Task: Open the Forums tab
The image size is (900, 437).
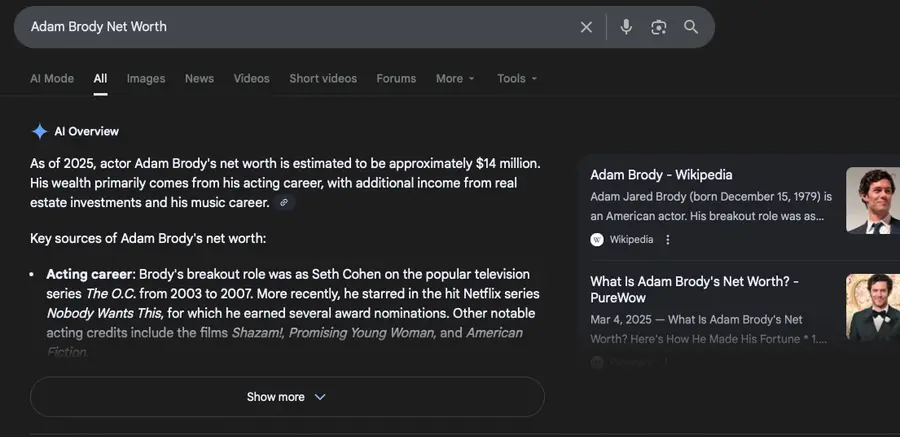Action: (x=396, y=78)
